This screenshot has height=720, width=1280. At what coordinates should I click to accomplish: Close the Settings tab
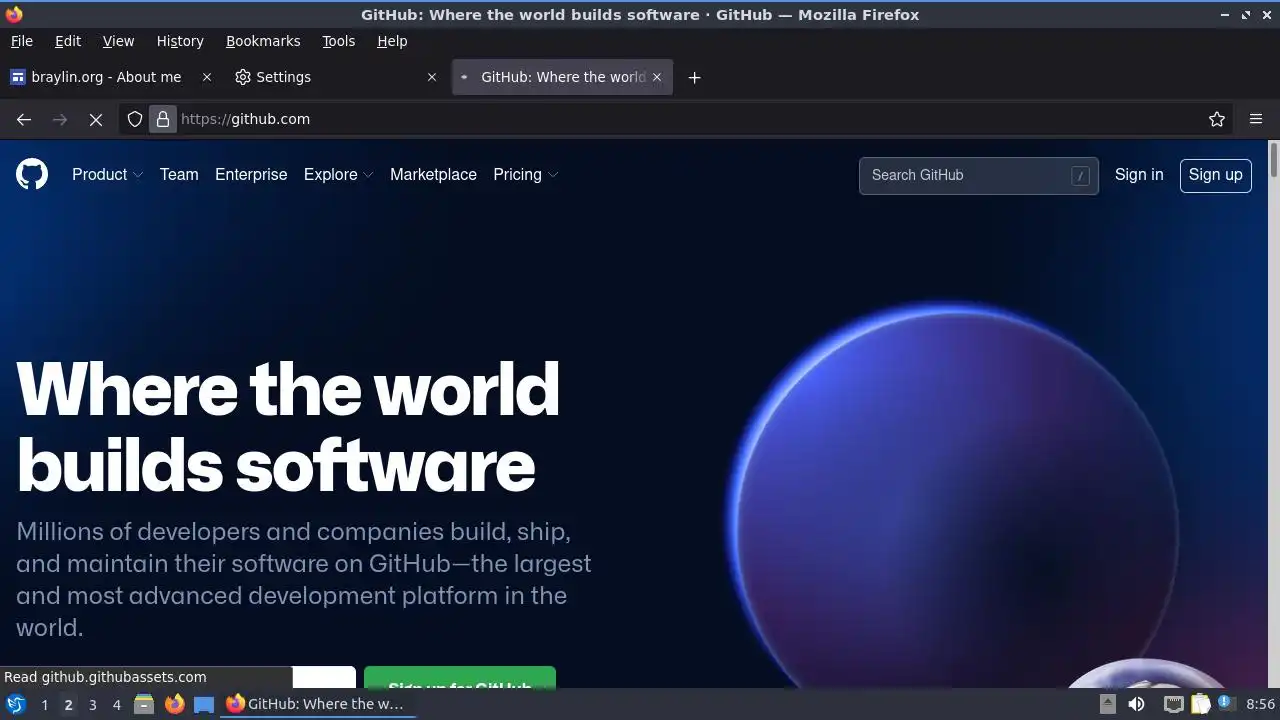(432, 77)
